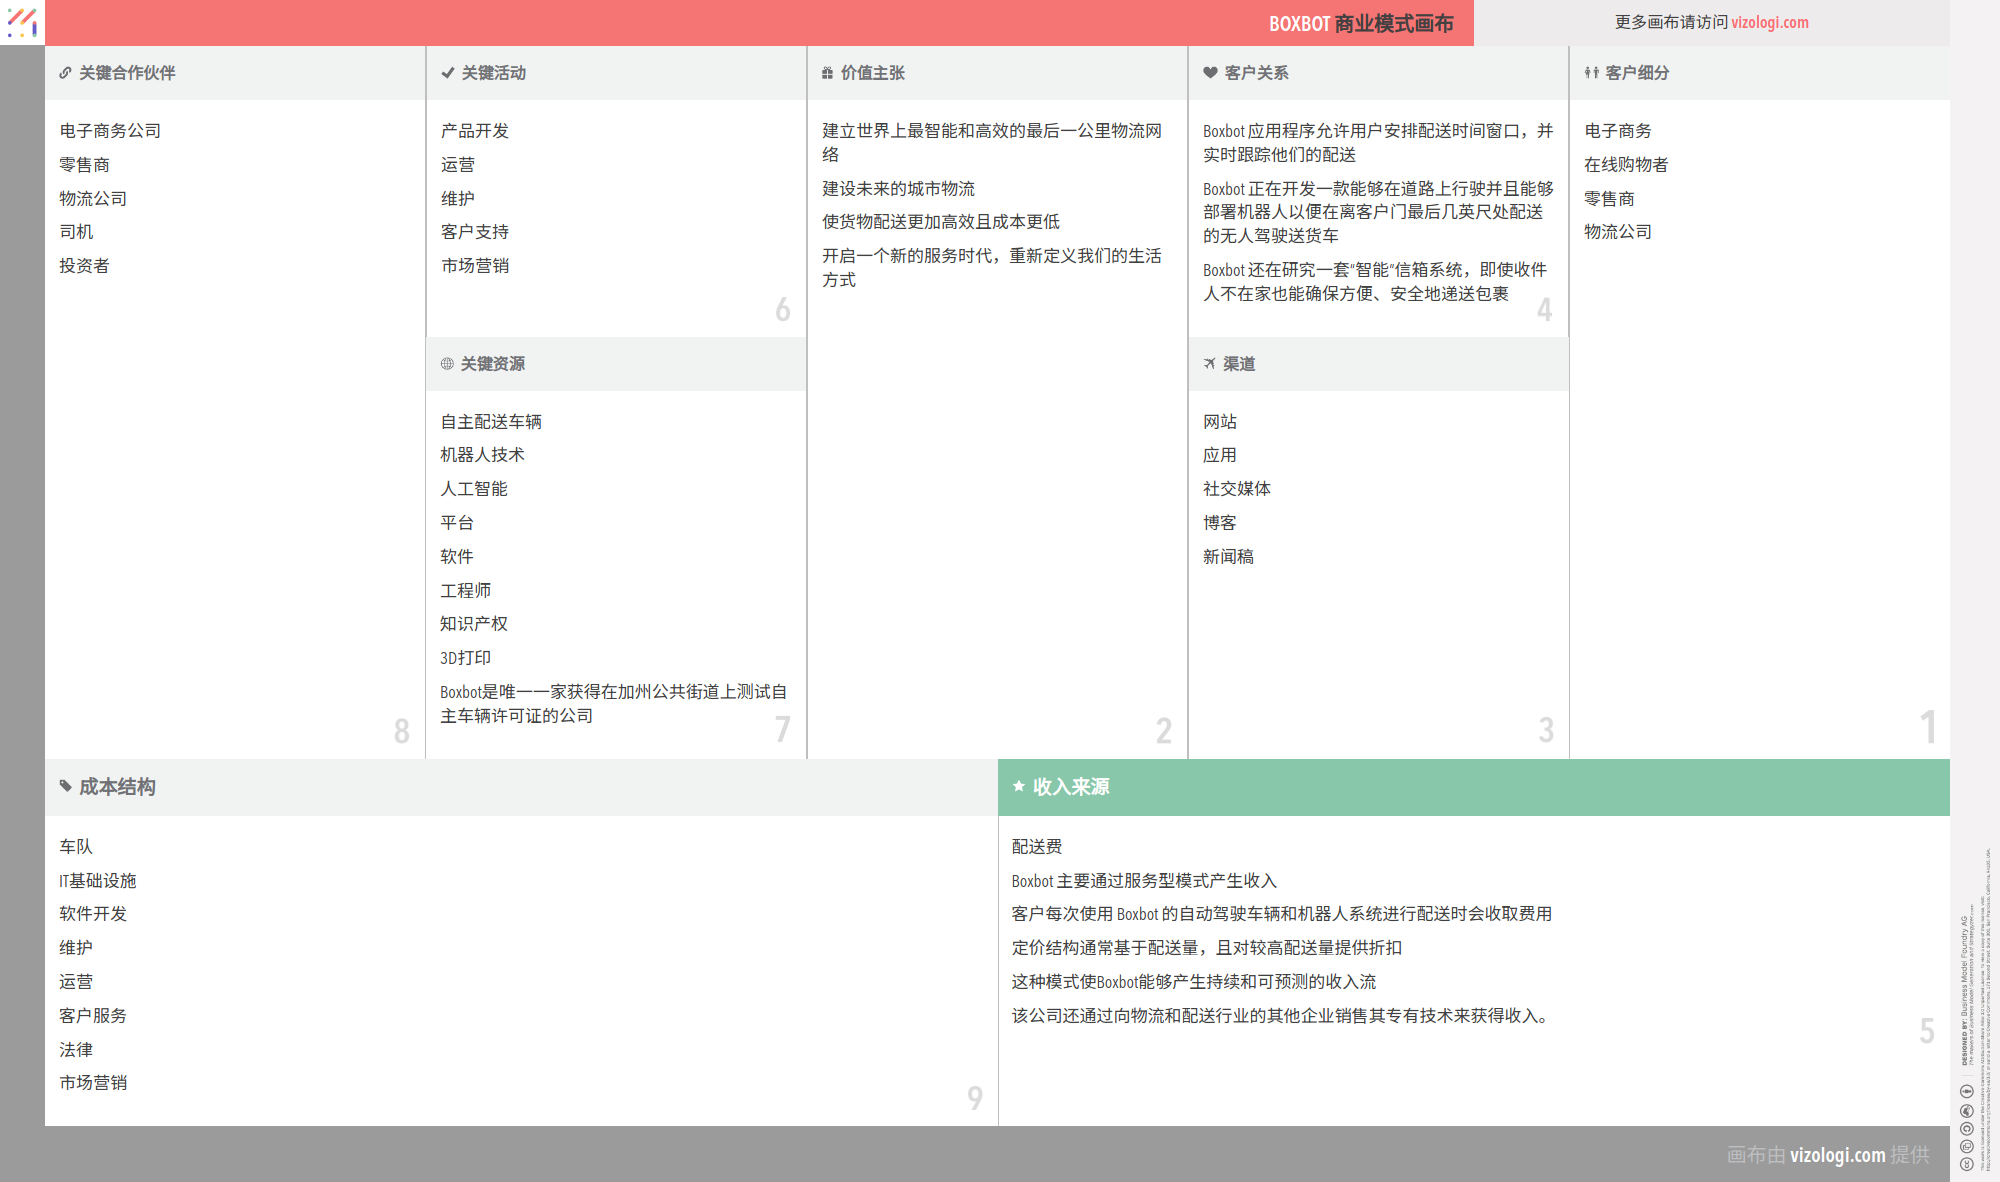This screenshot has width=2000, height=1182.
Task: Click the globe icon beside 关键资源
Action: point(447,364)
